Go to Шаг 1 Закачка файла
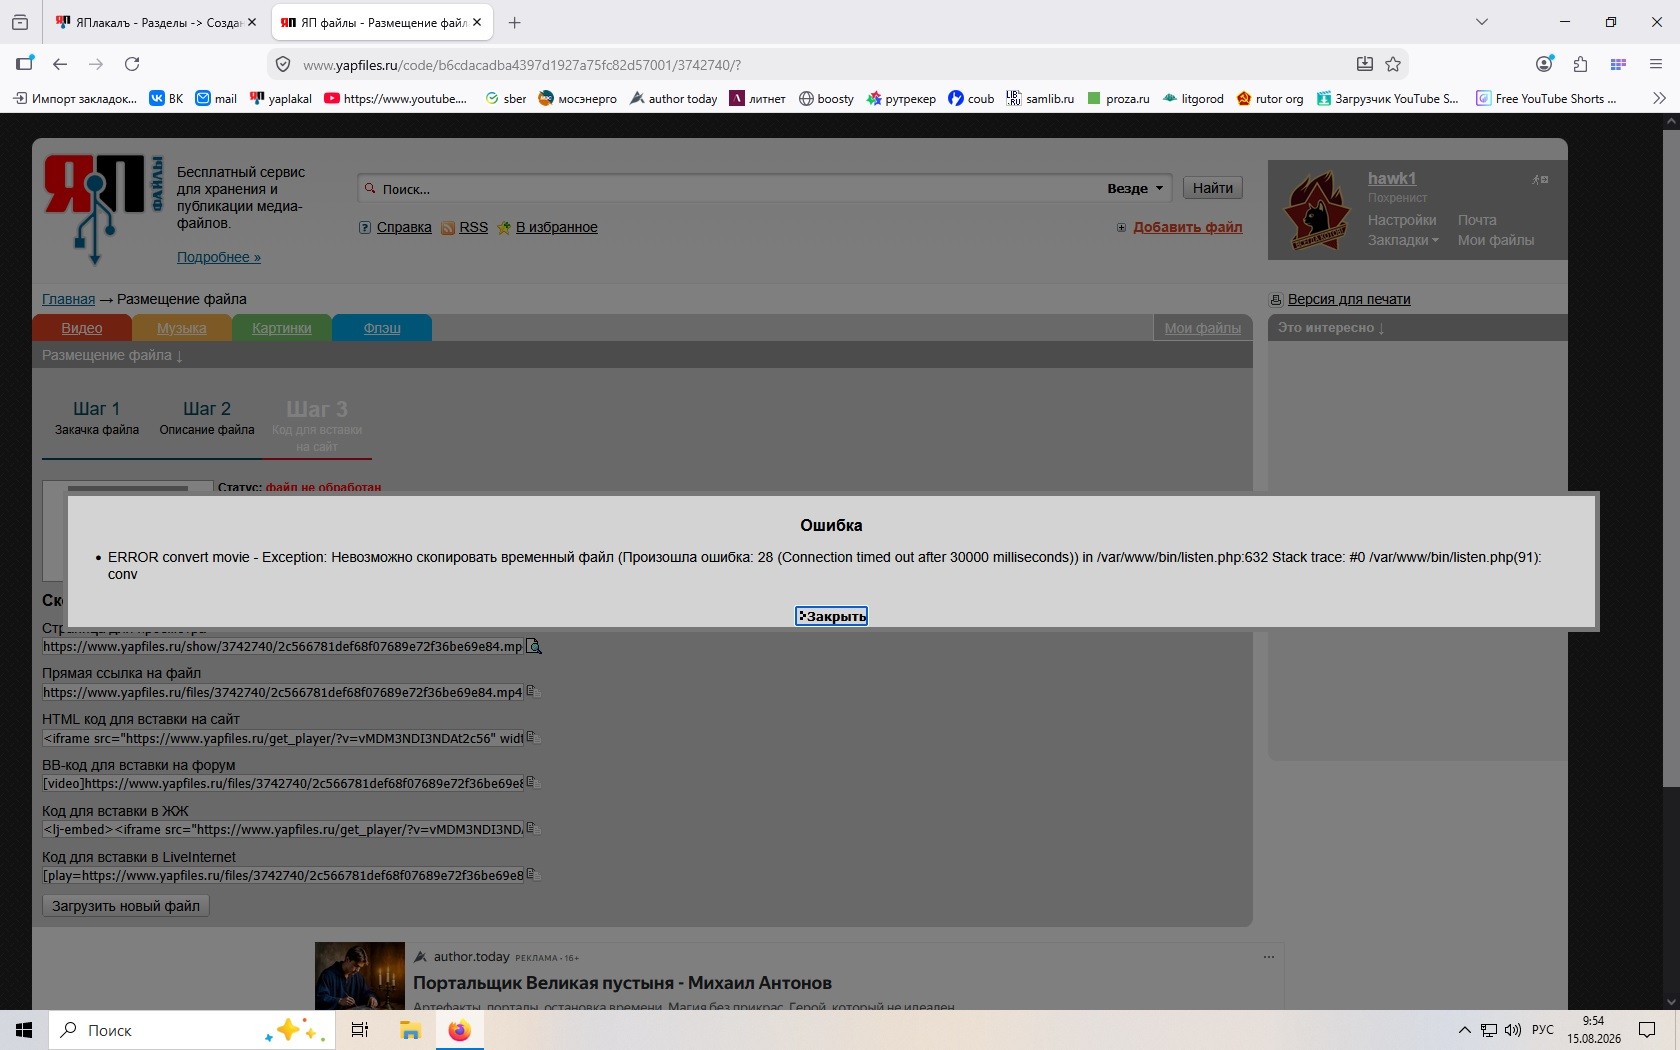 (x=97, y=418)
